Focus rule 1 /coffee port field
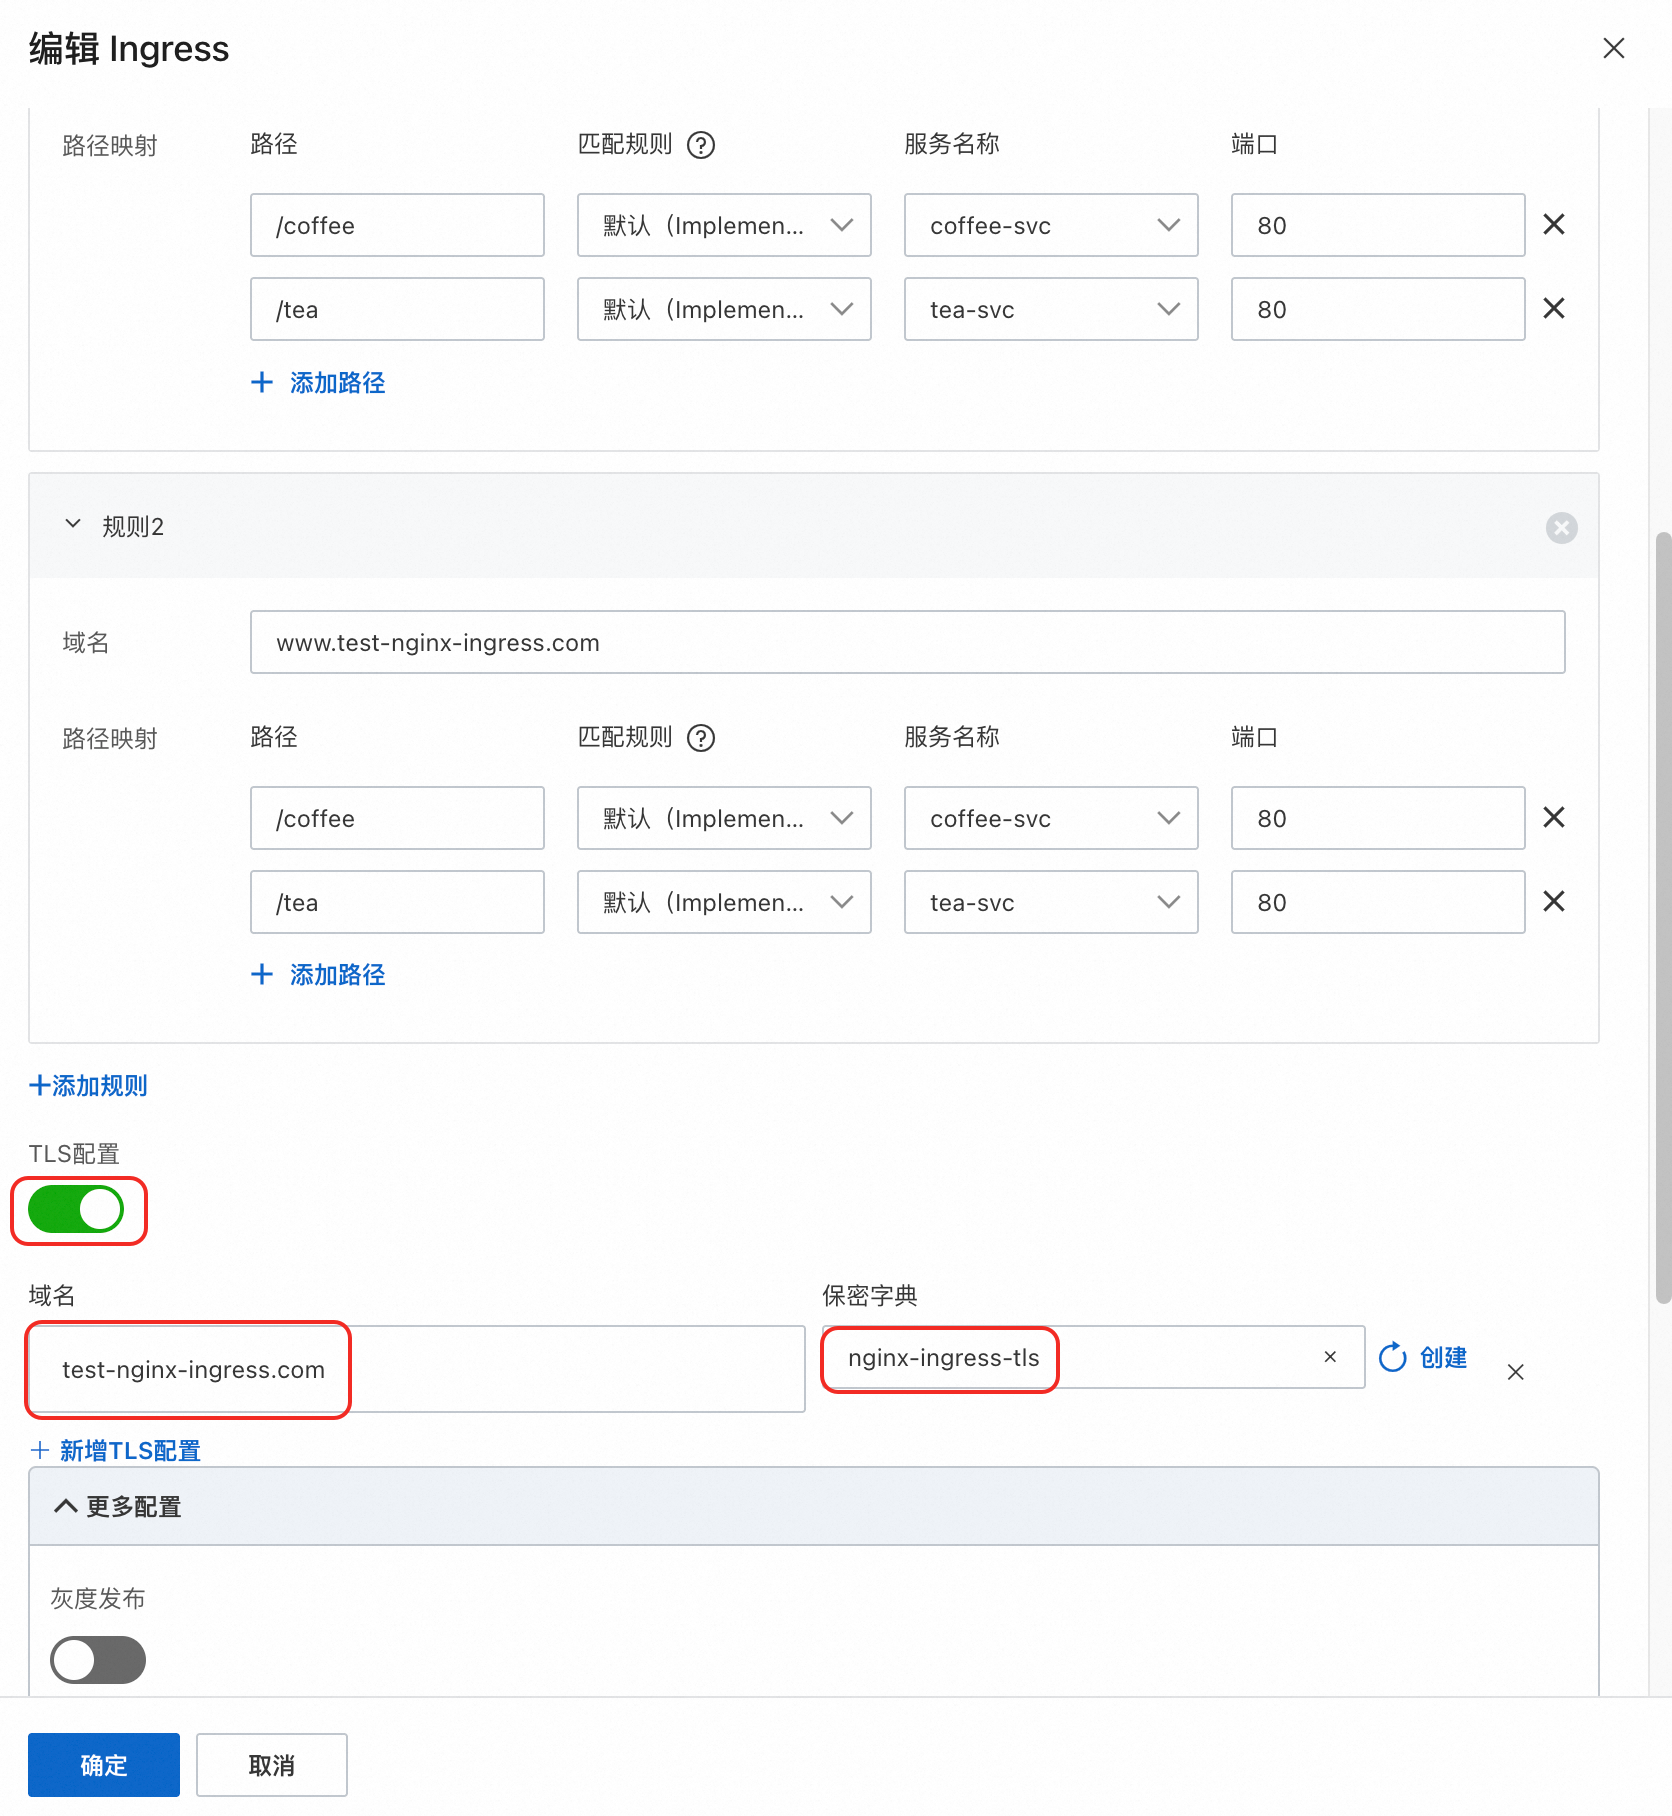 click(x=1378, y=225)
